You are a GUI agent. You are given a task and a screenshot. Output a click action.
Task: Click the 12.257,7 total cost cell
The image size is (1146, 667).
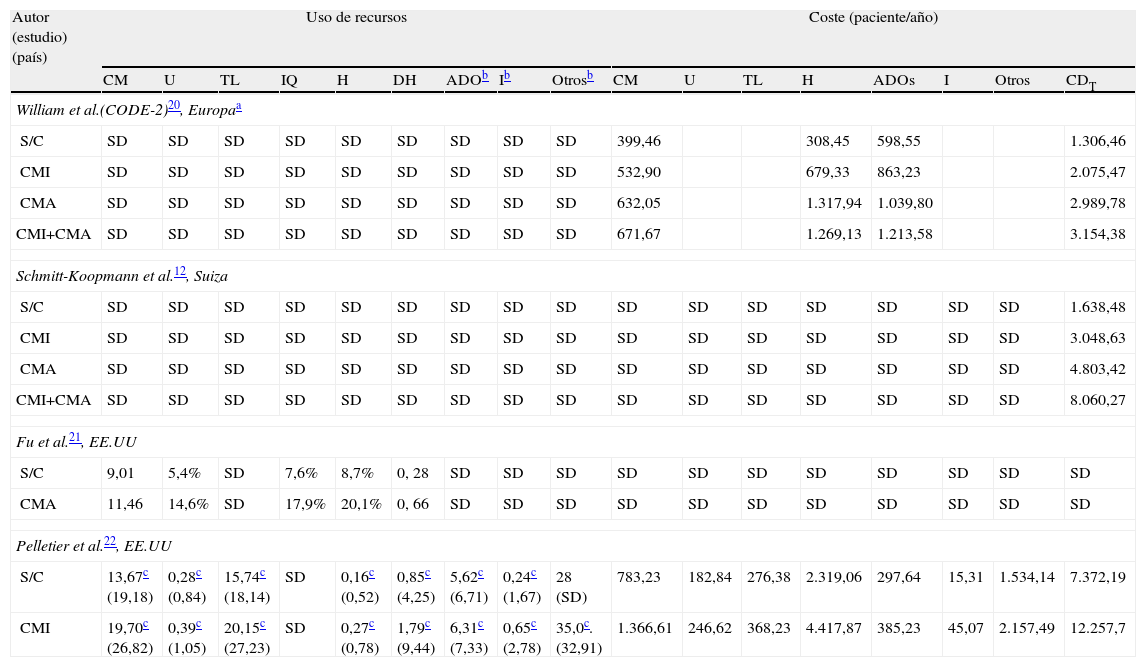[1097, 627]
